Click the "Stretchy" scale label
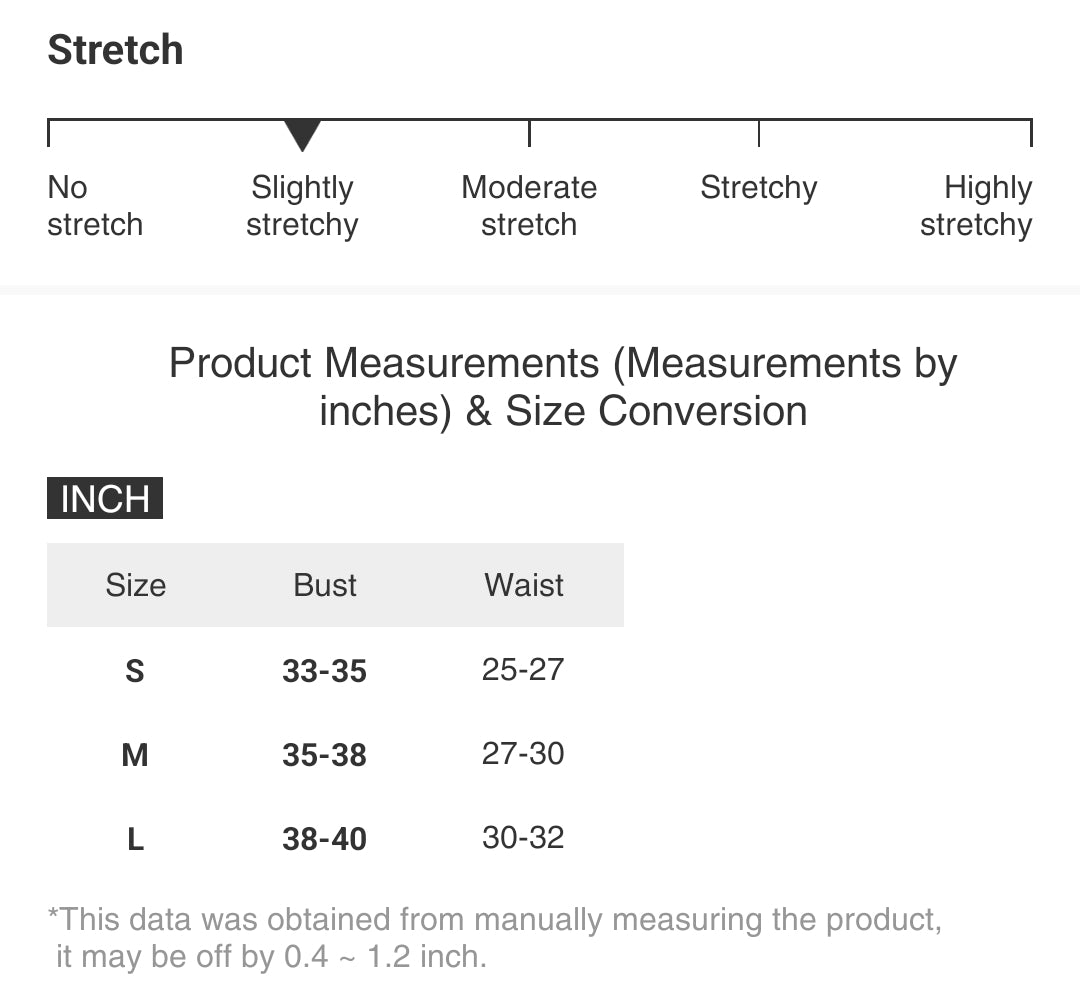 pos(759,188)
